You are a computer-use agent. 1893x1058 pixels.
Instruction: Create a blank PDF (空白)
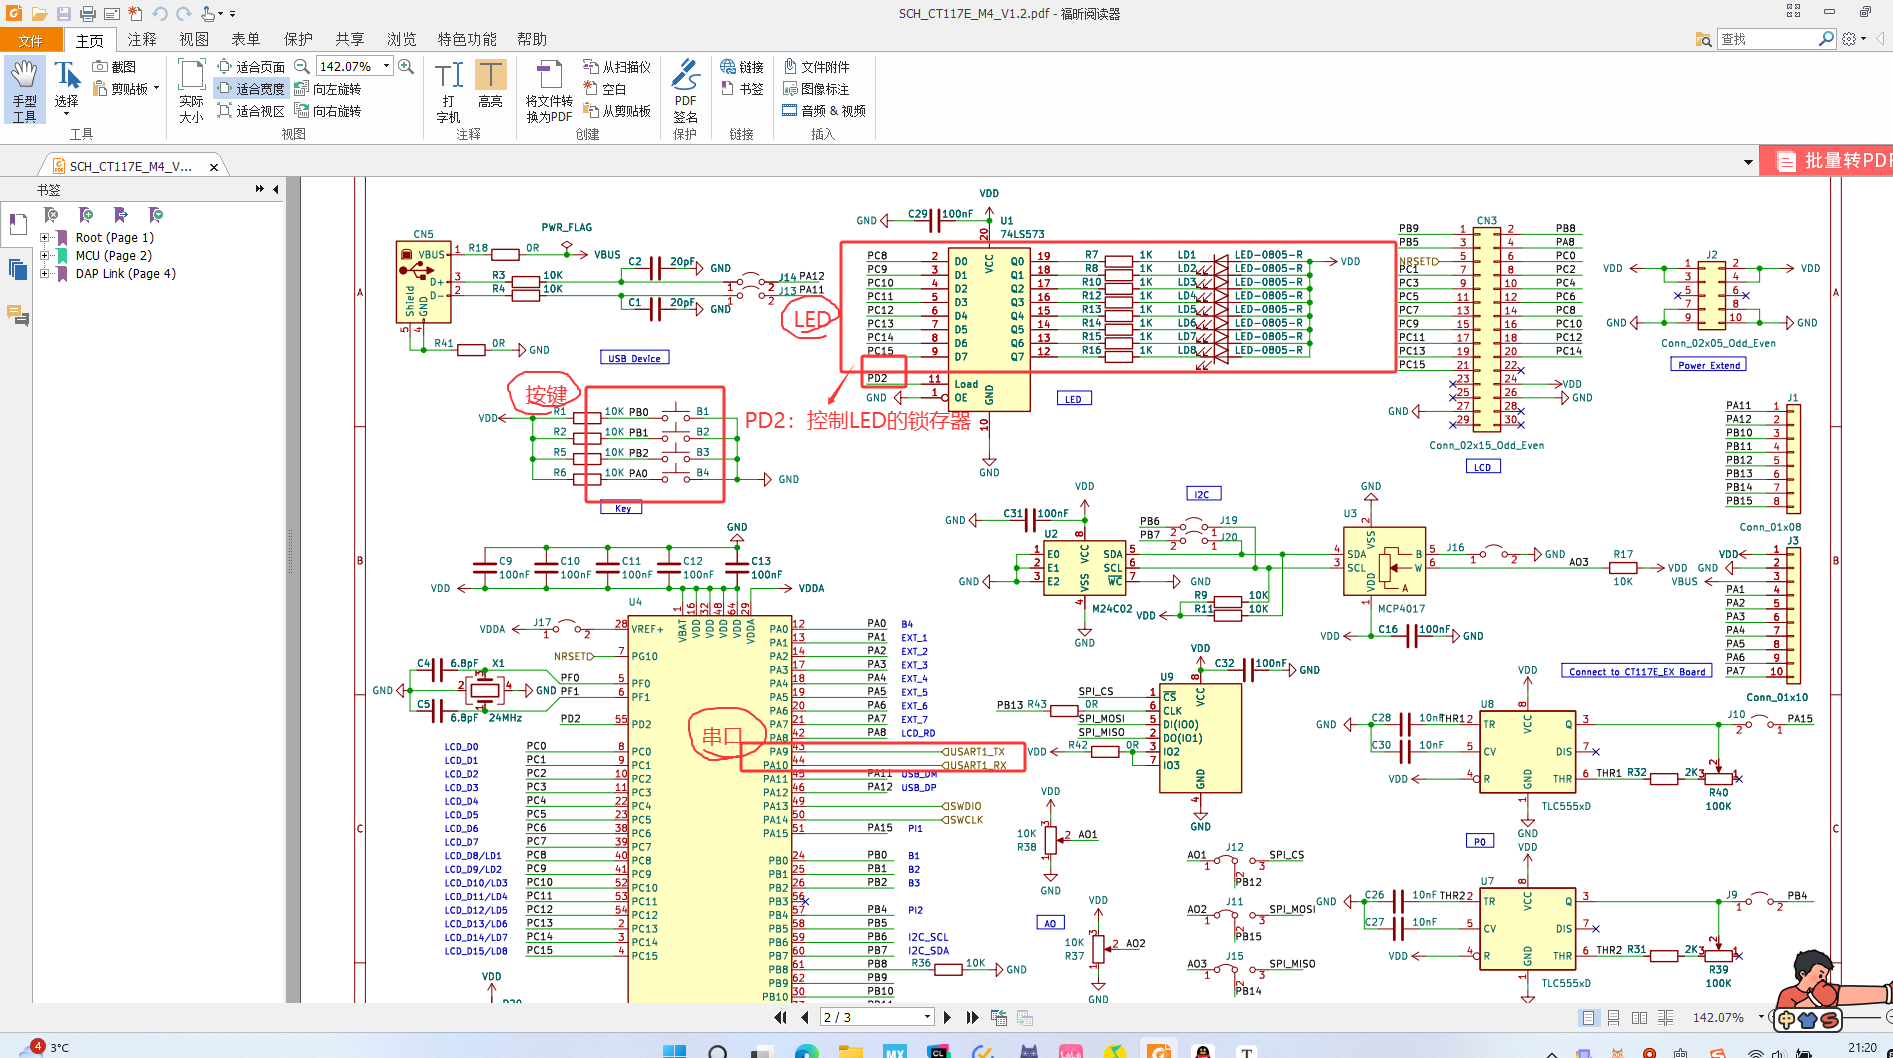tap(605, 88)
